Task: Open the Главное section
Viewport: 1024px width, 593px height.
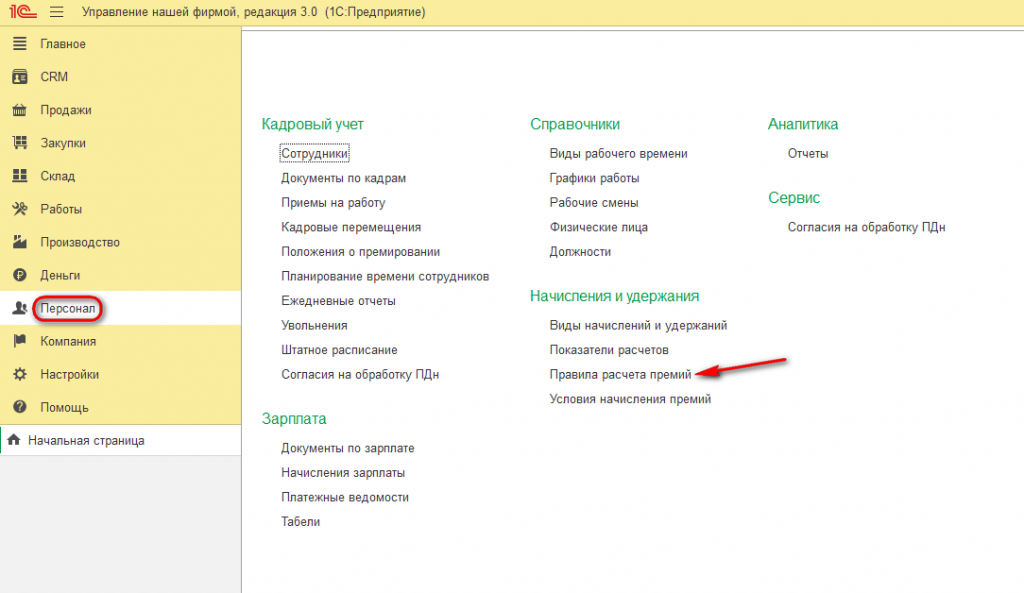Action: (63, 44)
